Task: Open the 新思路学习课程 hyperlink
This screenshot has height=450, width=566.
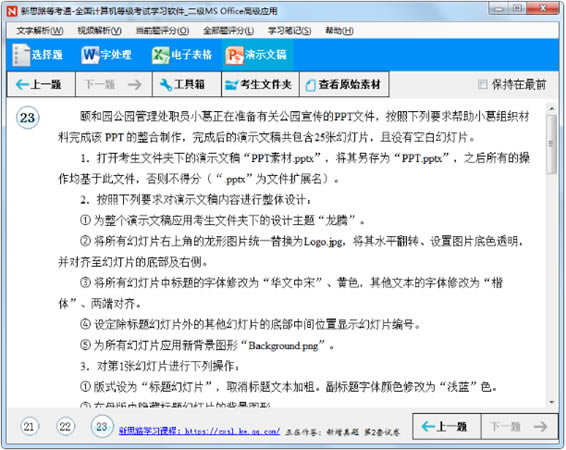Action: 199,431
